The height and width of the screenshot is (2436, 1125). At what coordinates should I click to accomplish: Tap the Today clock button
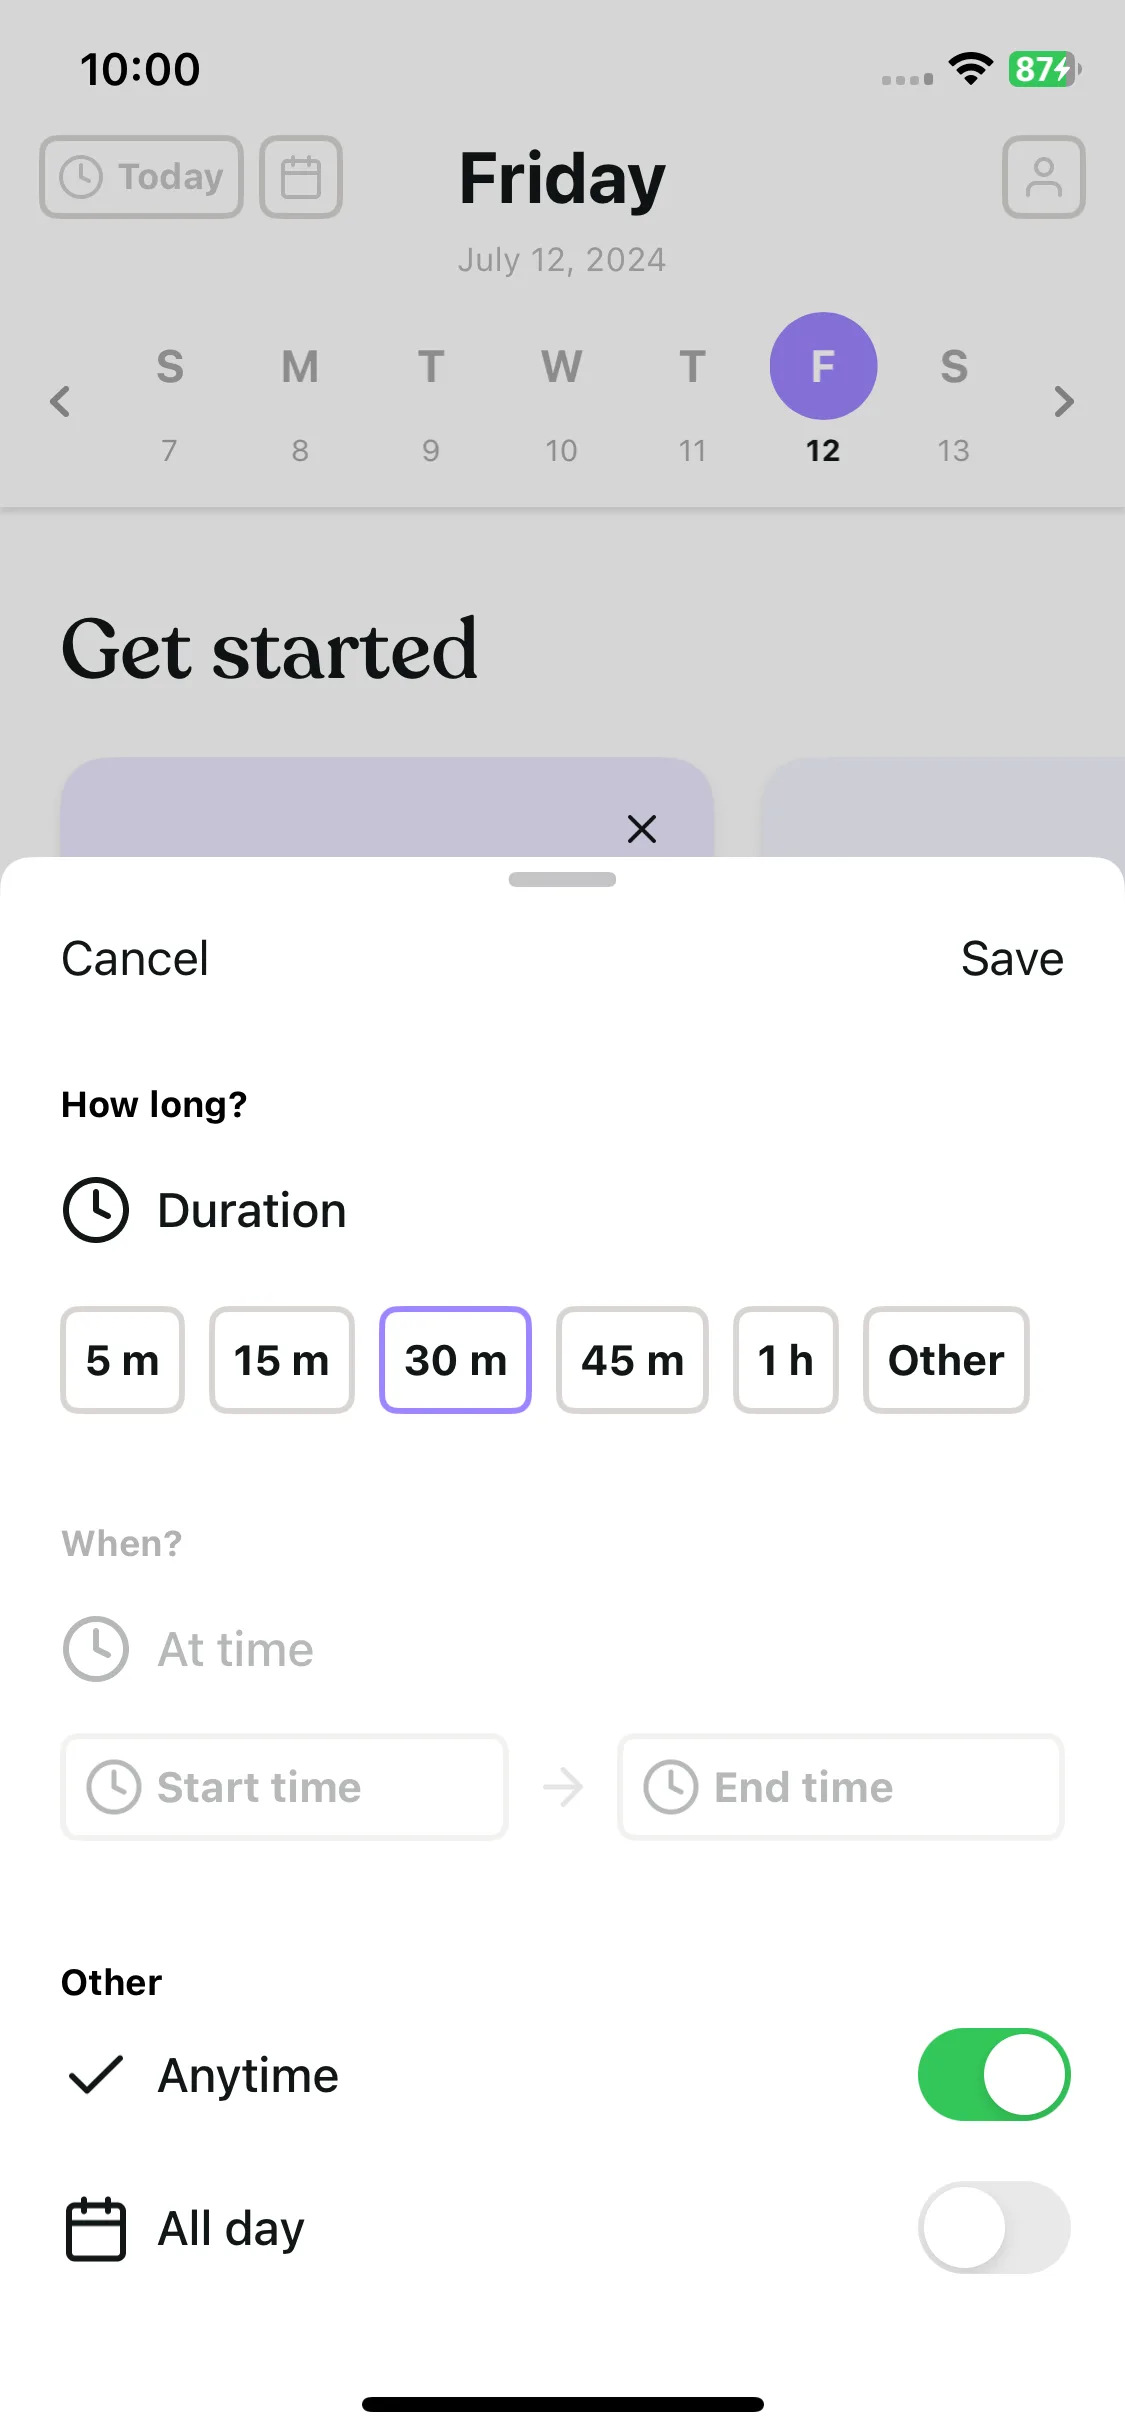coord(141,177)
